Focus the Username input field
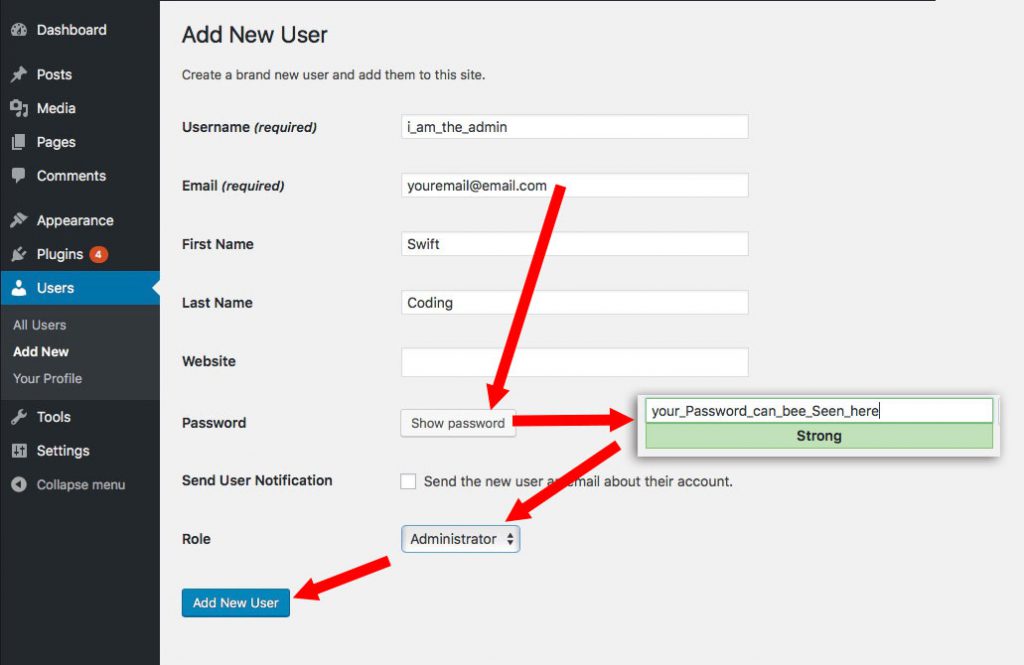The height and width of the screenshot is (665, 1024). [574, 127]
